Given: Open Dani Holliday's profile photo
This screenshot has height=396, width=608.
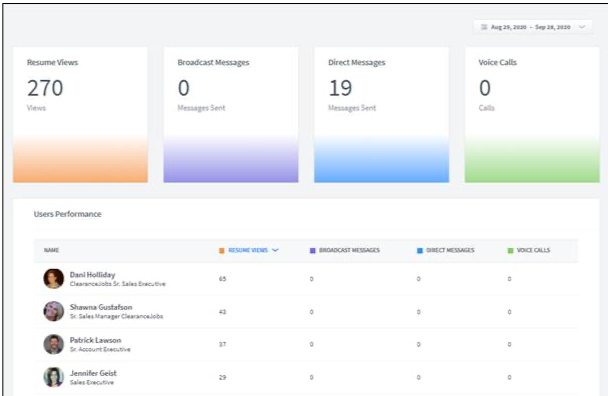Looking at the screenshot, I should (54, 278).
